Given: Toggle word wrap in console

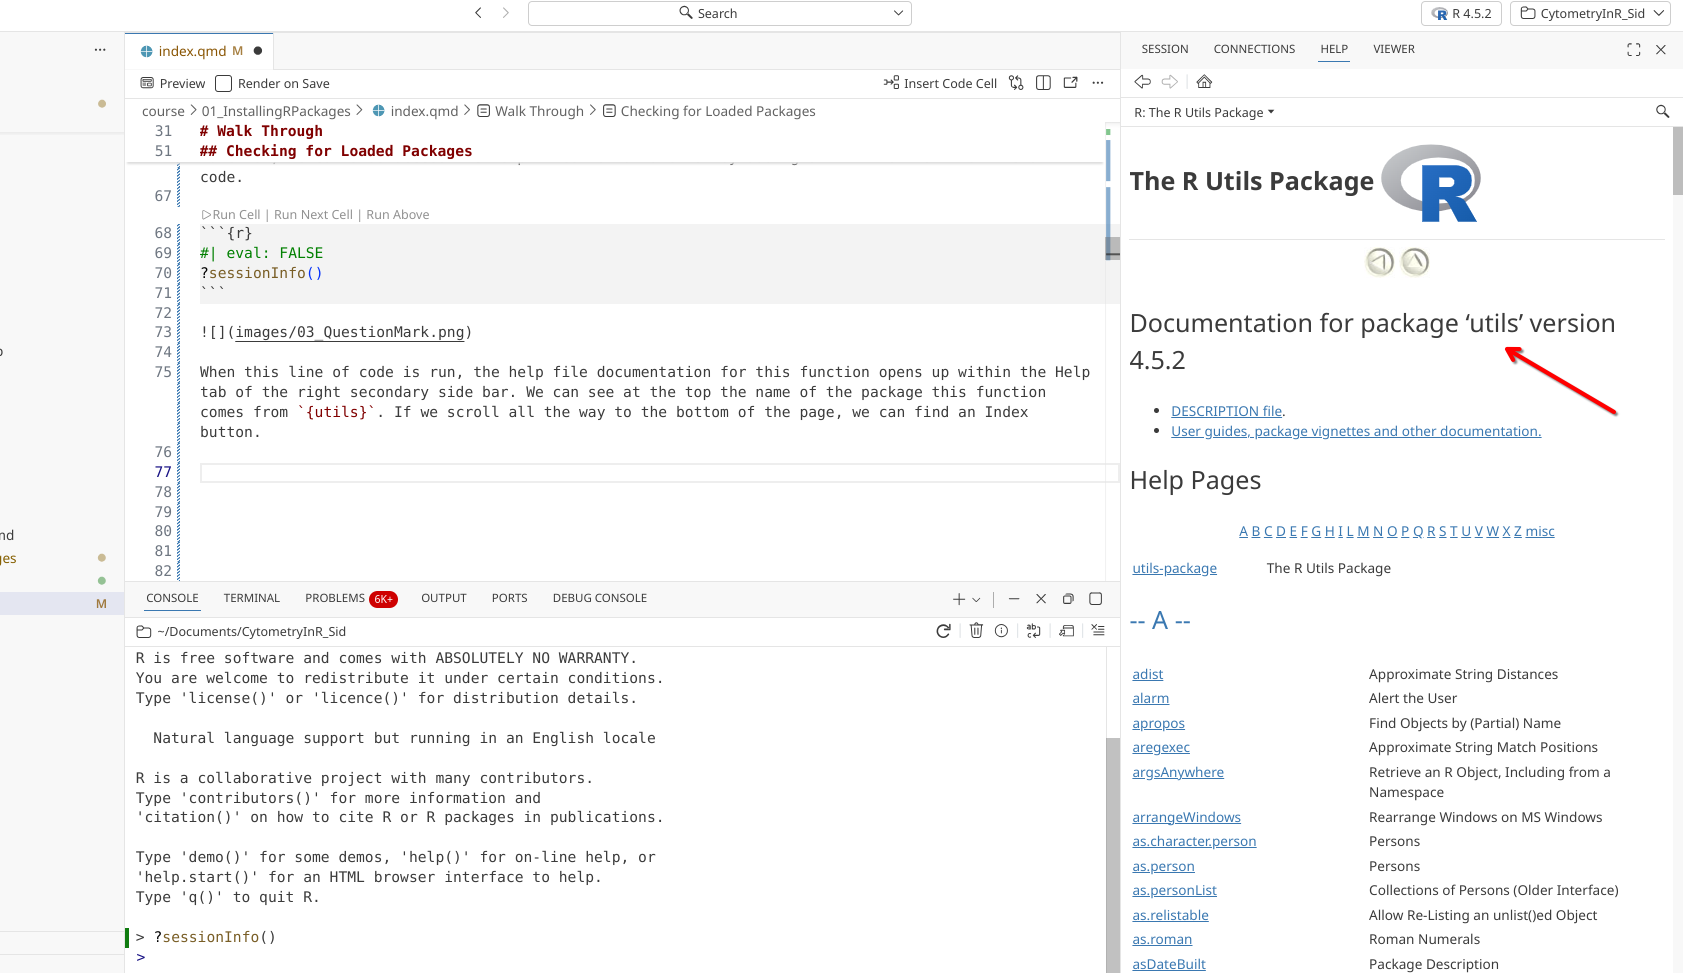Looking at the screenshot, I should pyautogui.click(x=1034, y=631).
